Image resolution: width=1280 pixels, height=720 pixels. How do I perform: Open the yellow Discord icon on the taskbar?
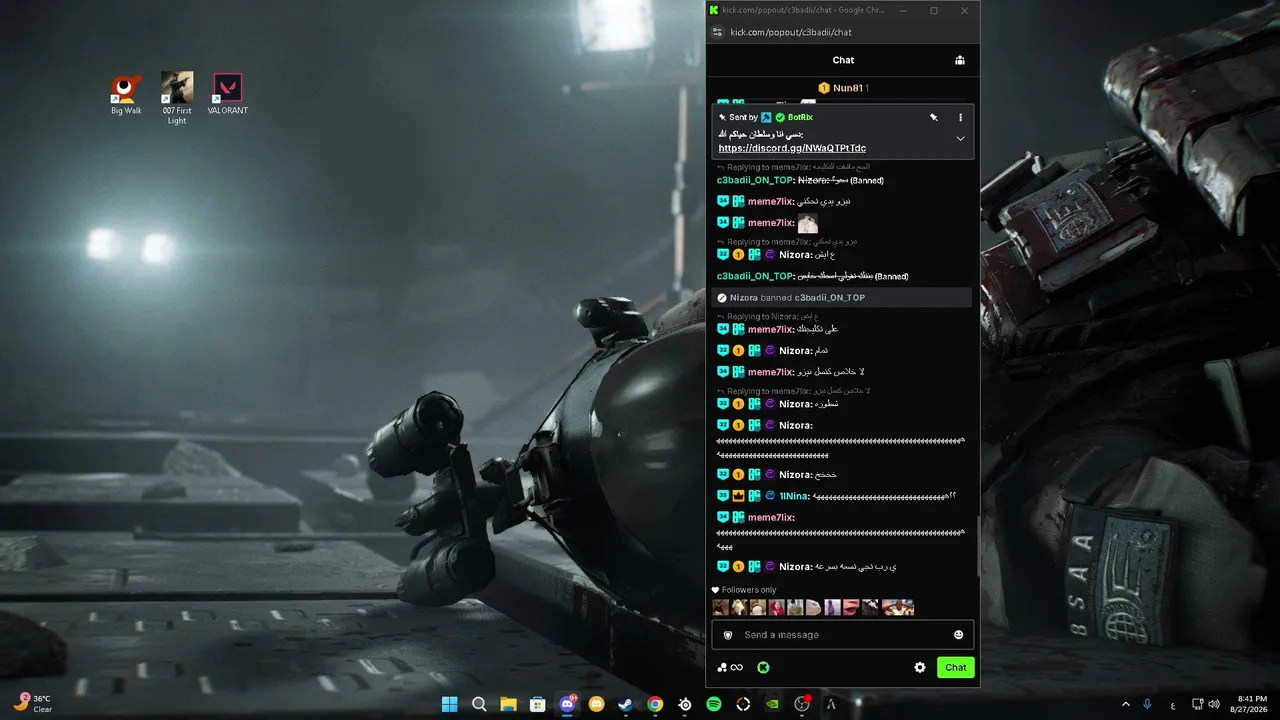[597, 704]
